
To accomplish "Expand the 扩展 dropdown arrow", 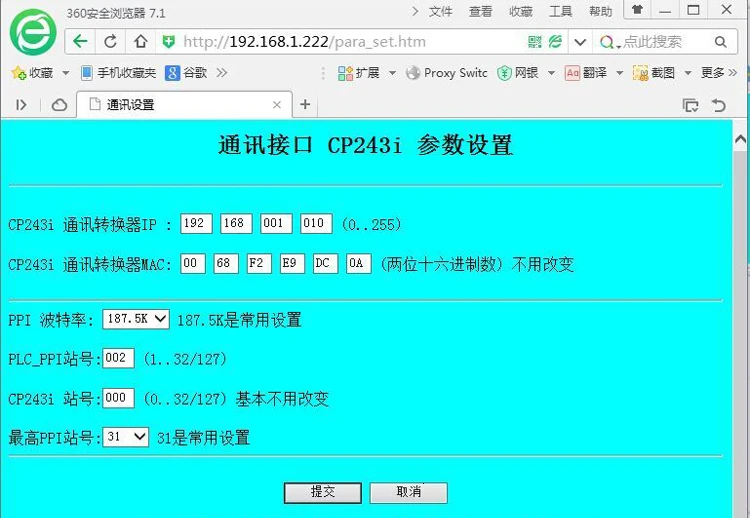I will point(392,73).
